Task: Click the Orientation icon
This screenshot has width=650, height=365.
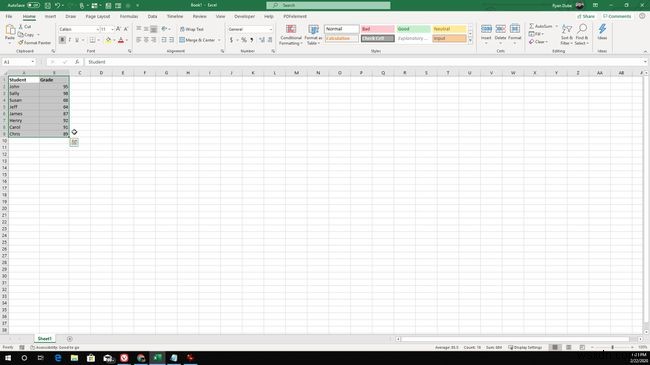Action: 164,29
